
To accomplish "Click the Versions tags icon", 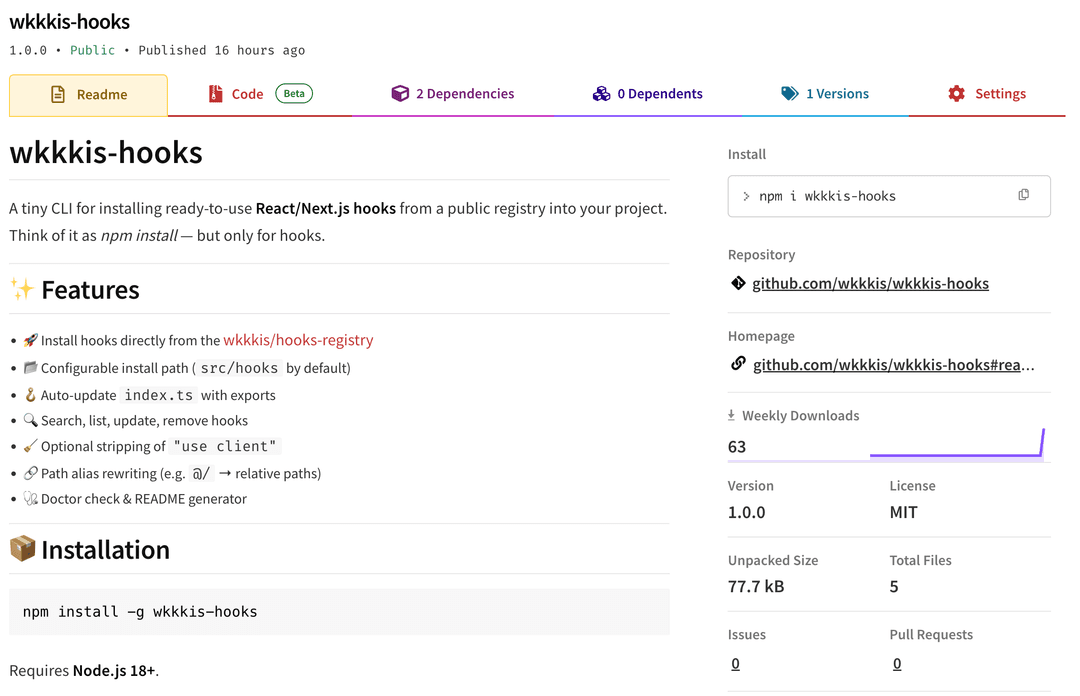I will 790,94.
